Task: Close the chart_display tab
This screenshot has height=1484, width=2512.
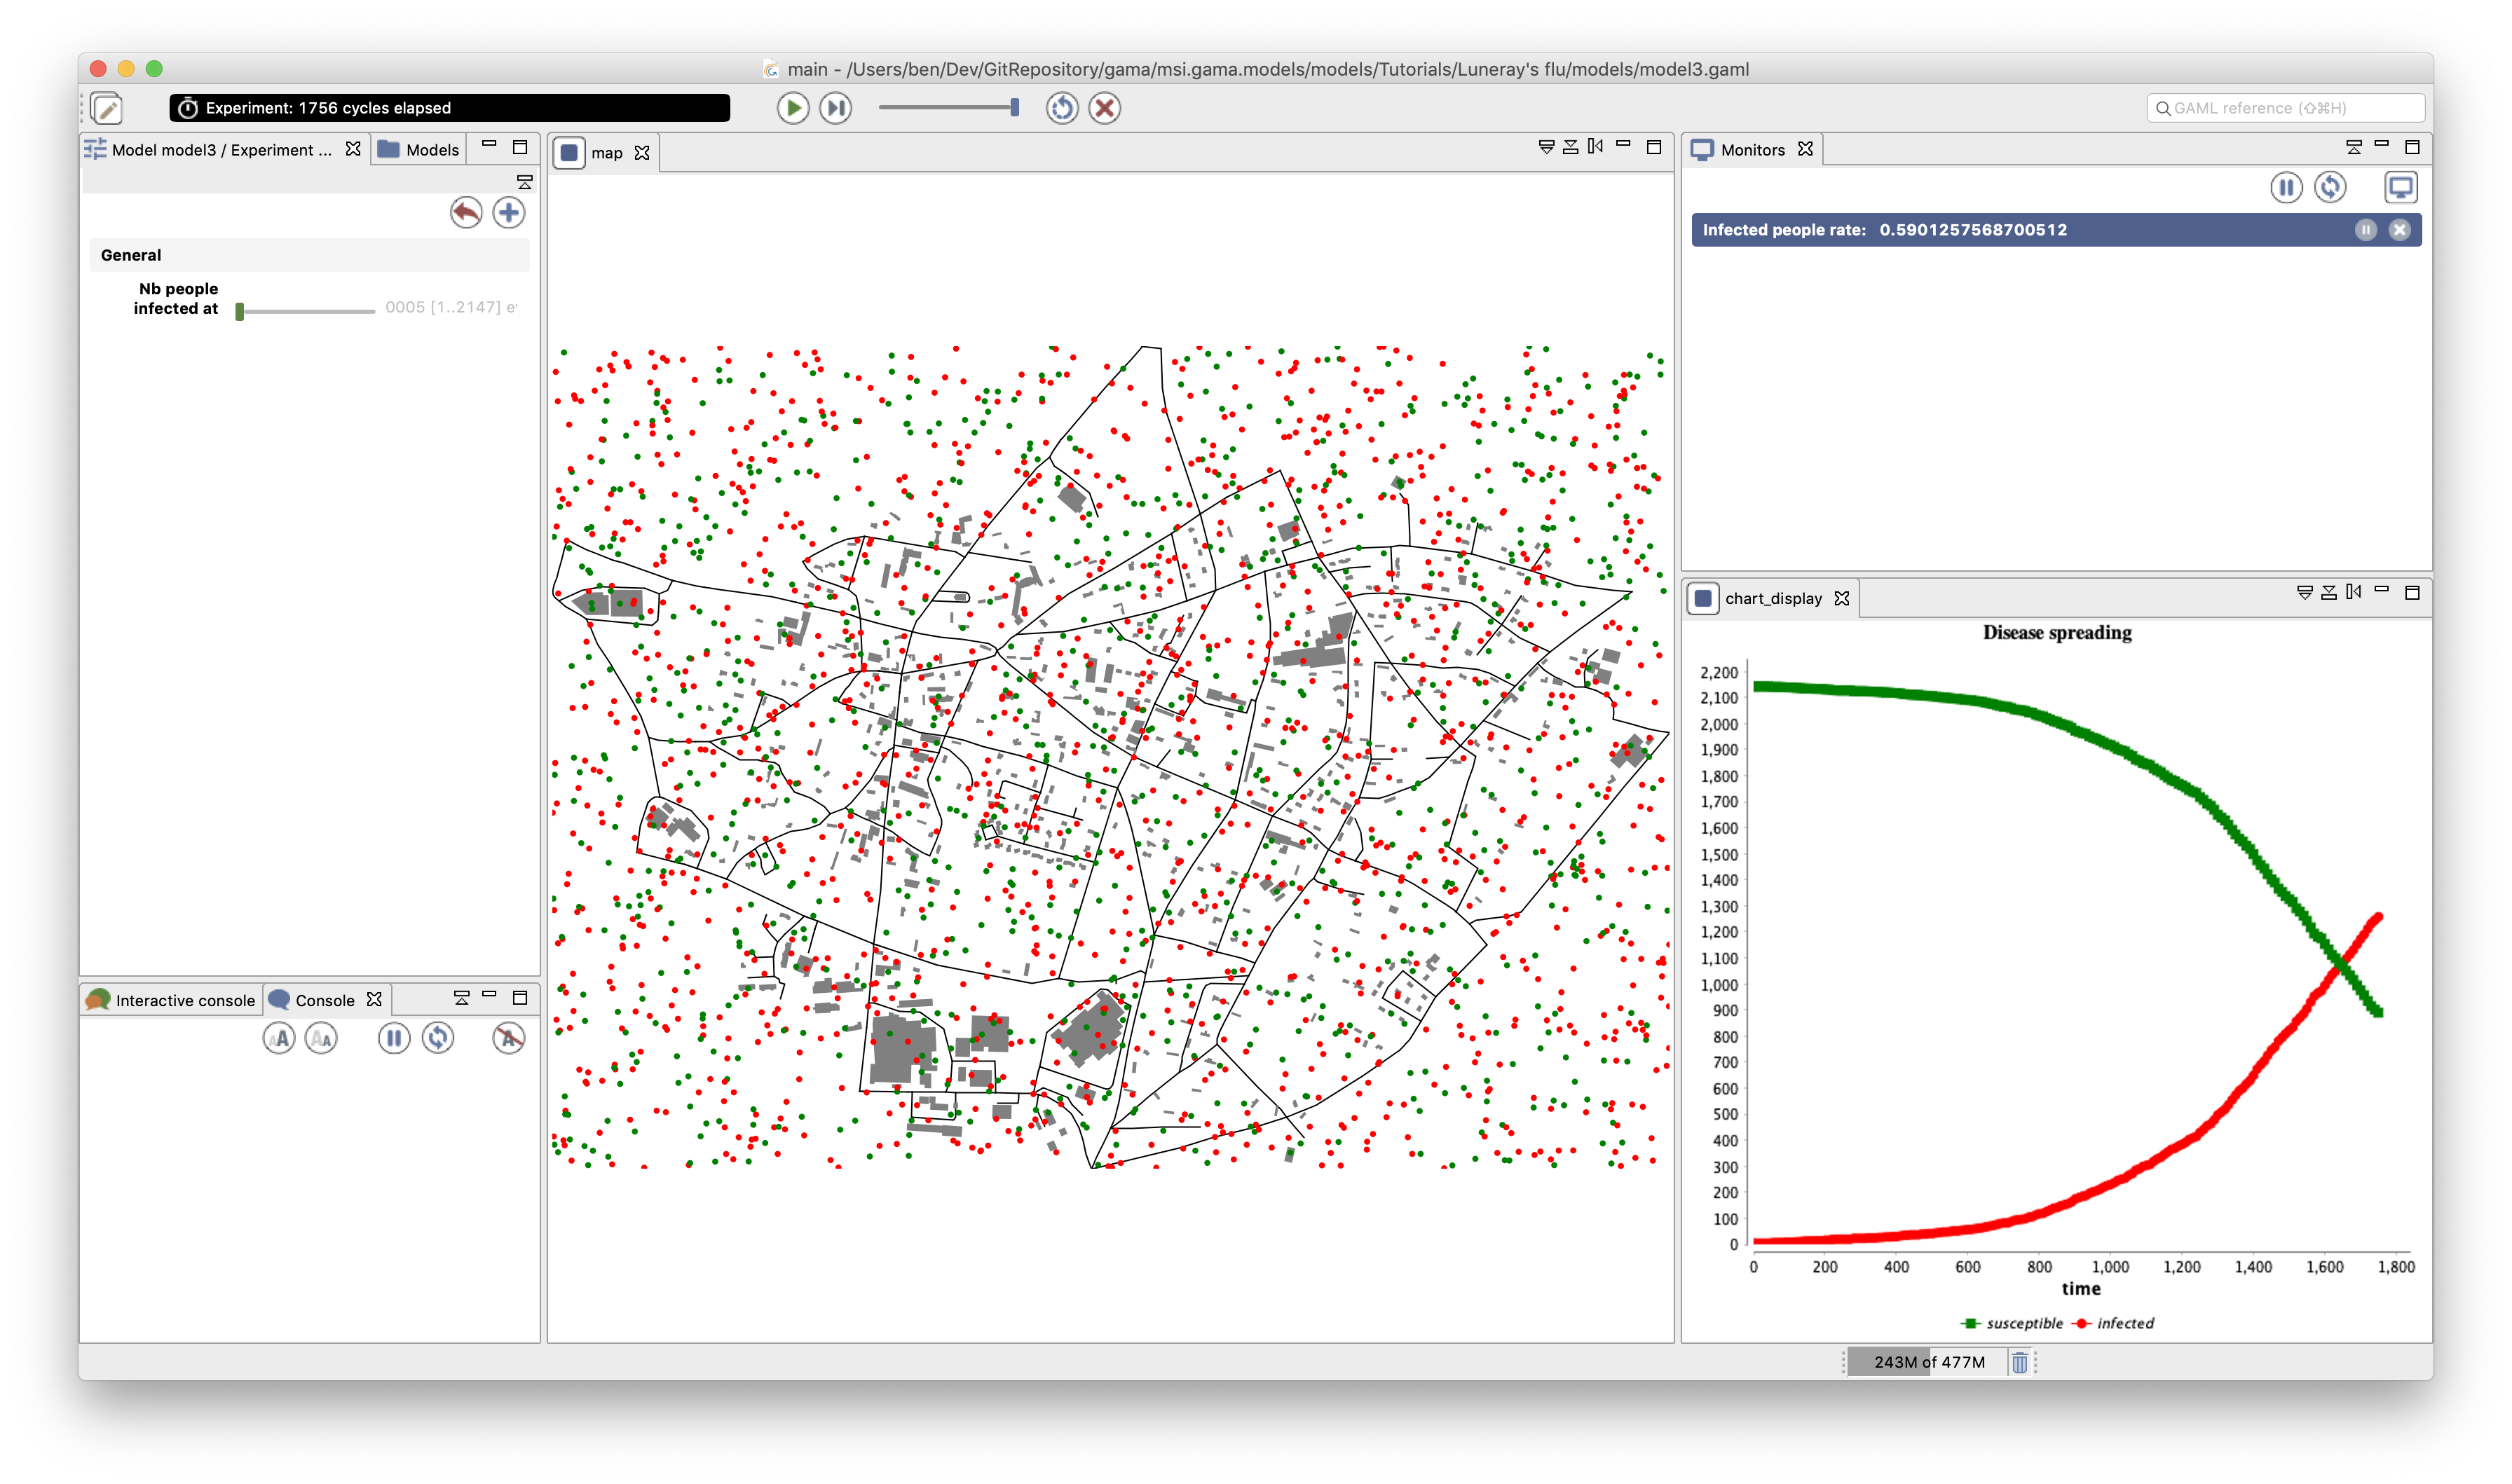Action: point(1842,598)
